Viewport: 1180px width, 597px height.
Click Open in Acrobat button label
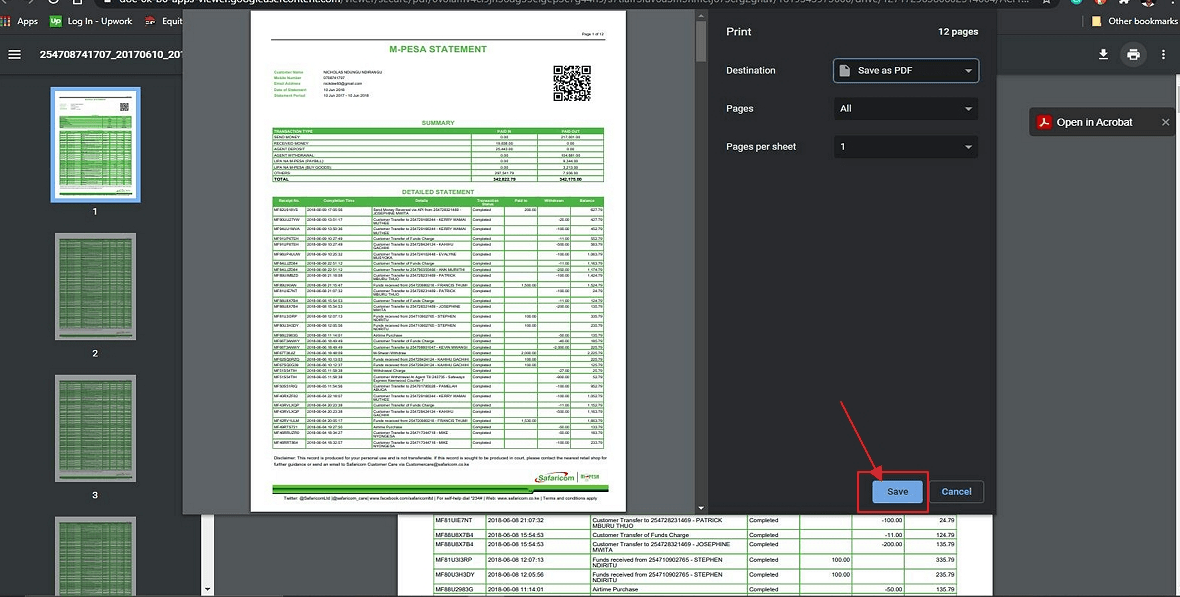click(x=1094, y=122)
